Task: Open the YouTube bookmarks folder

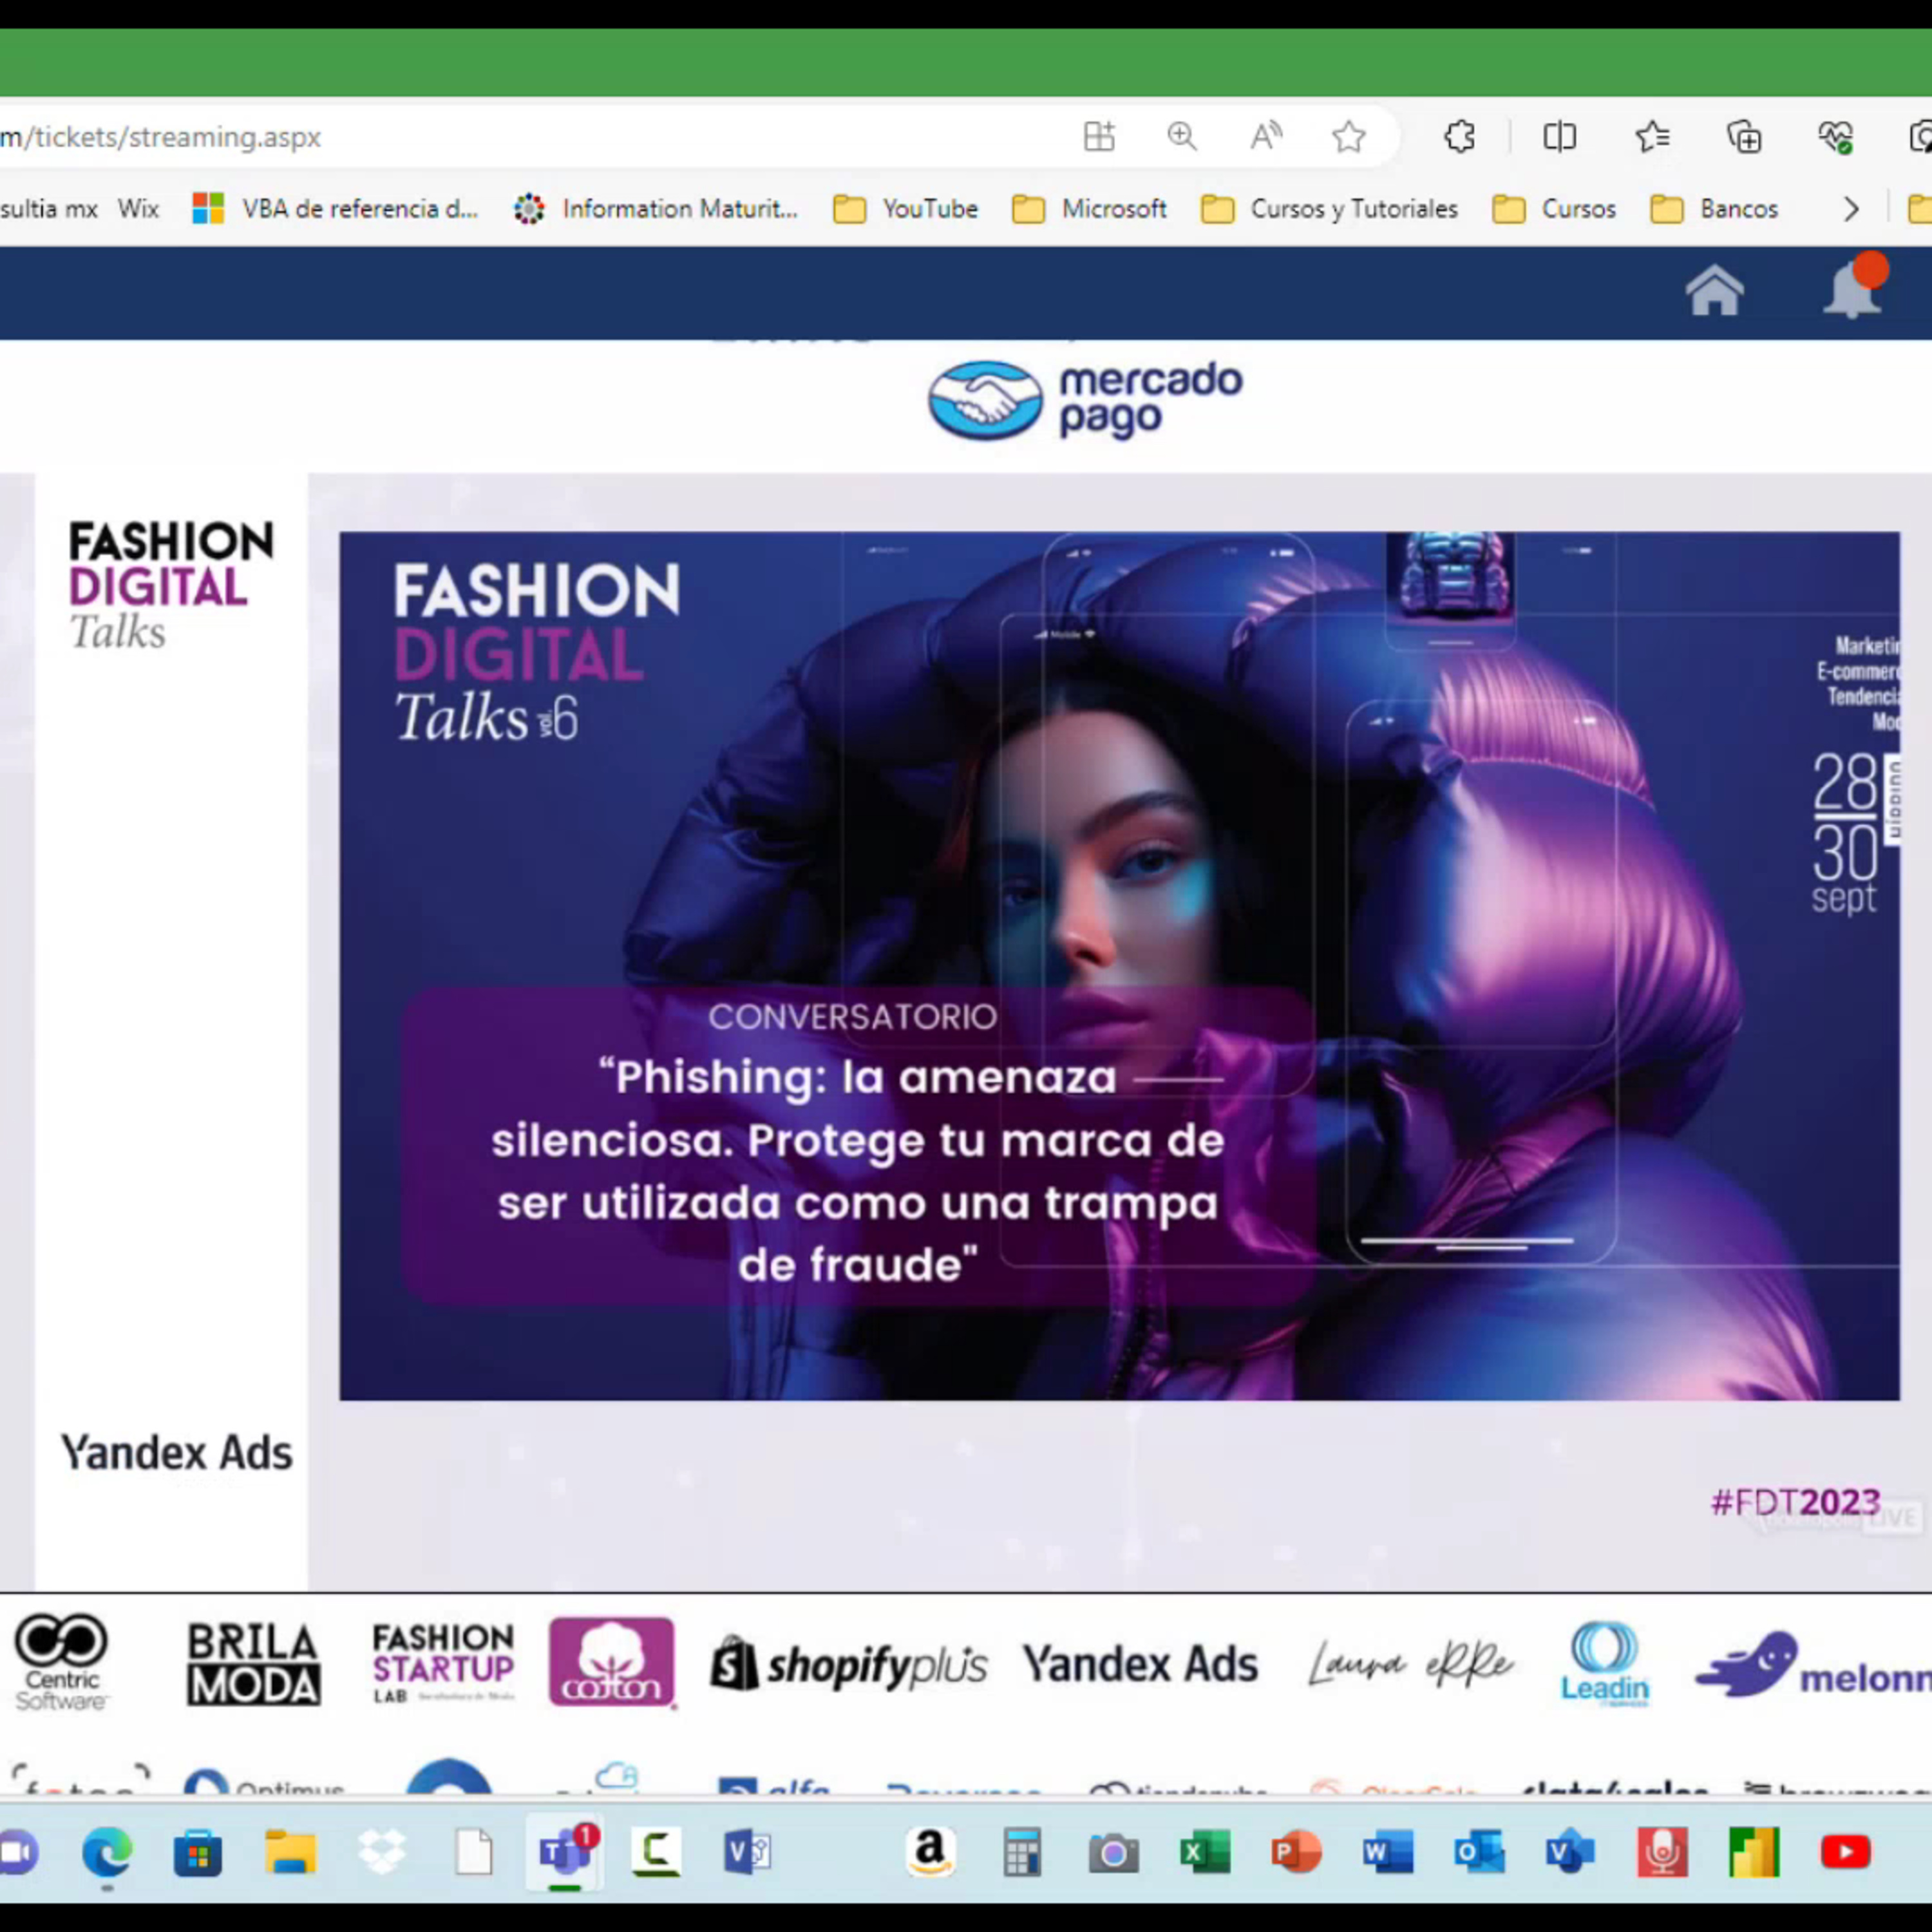Action: tap(906, 209)
